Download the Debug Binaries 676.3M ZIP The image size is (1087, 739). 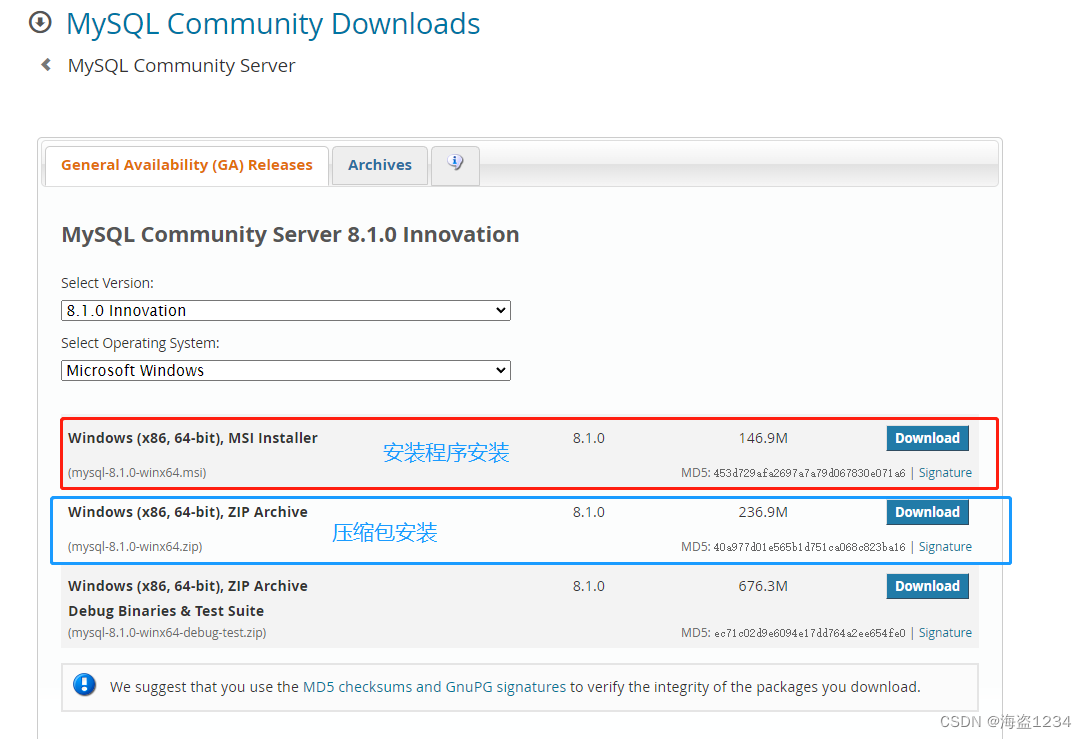928,586
